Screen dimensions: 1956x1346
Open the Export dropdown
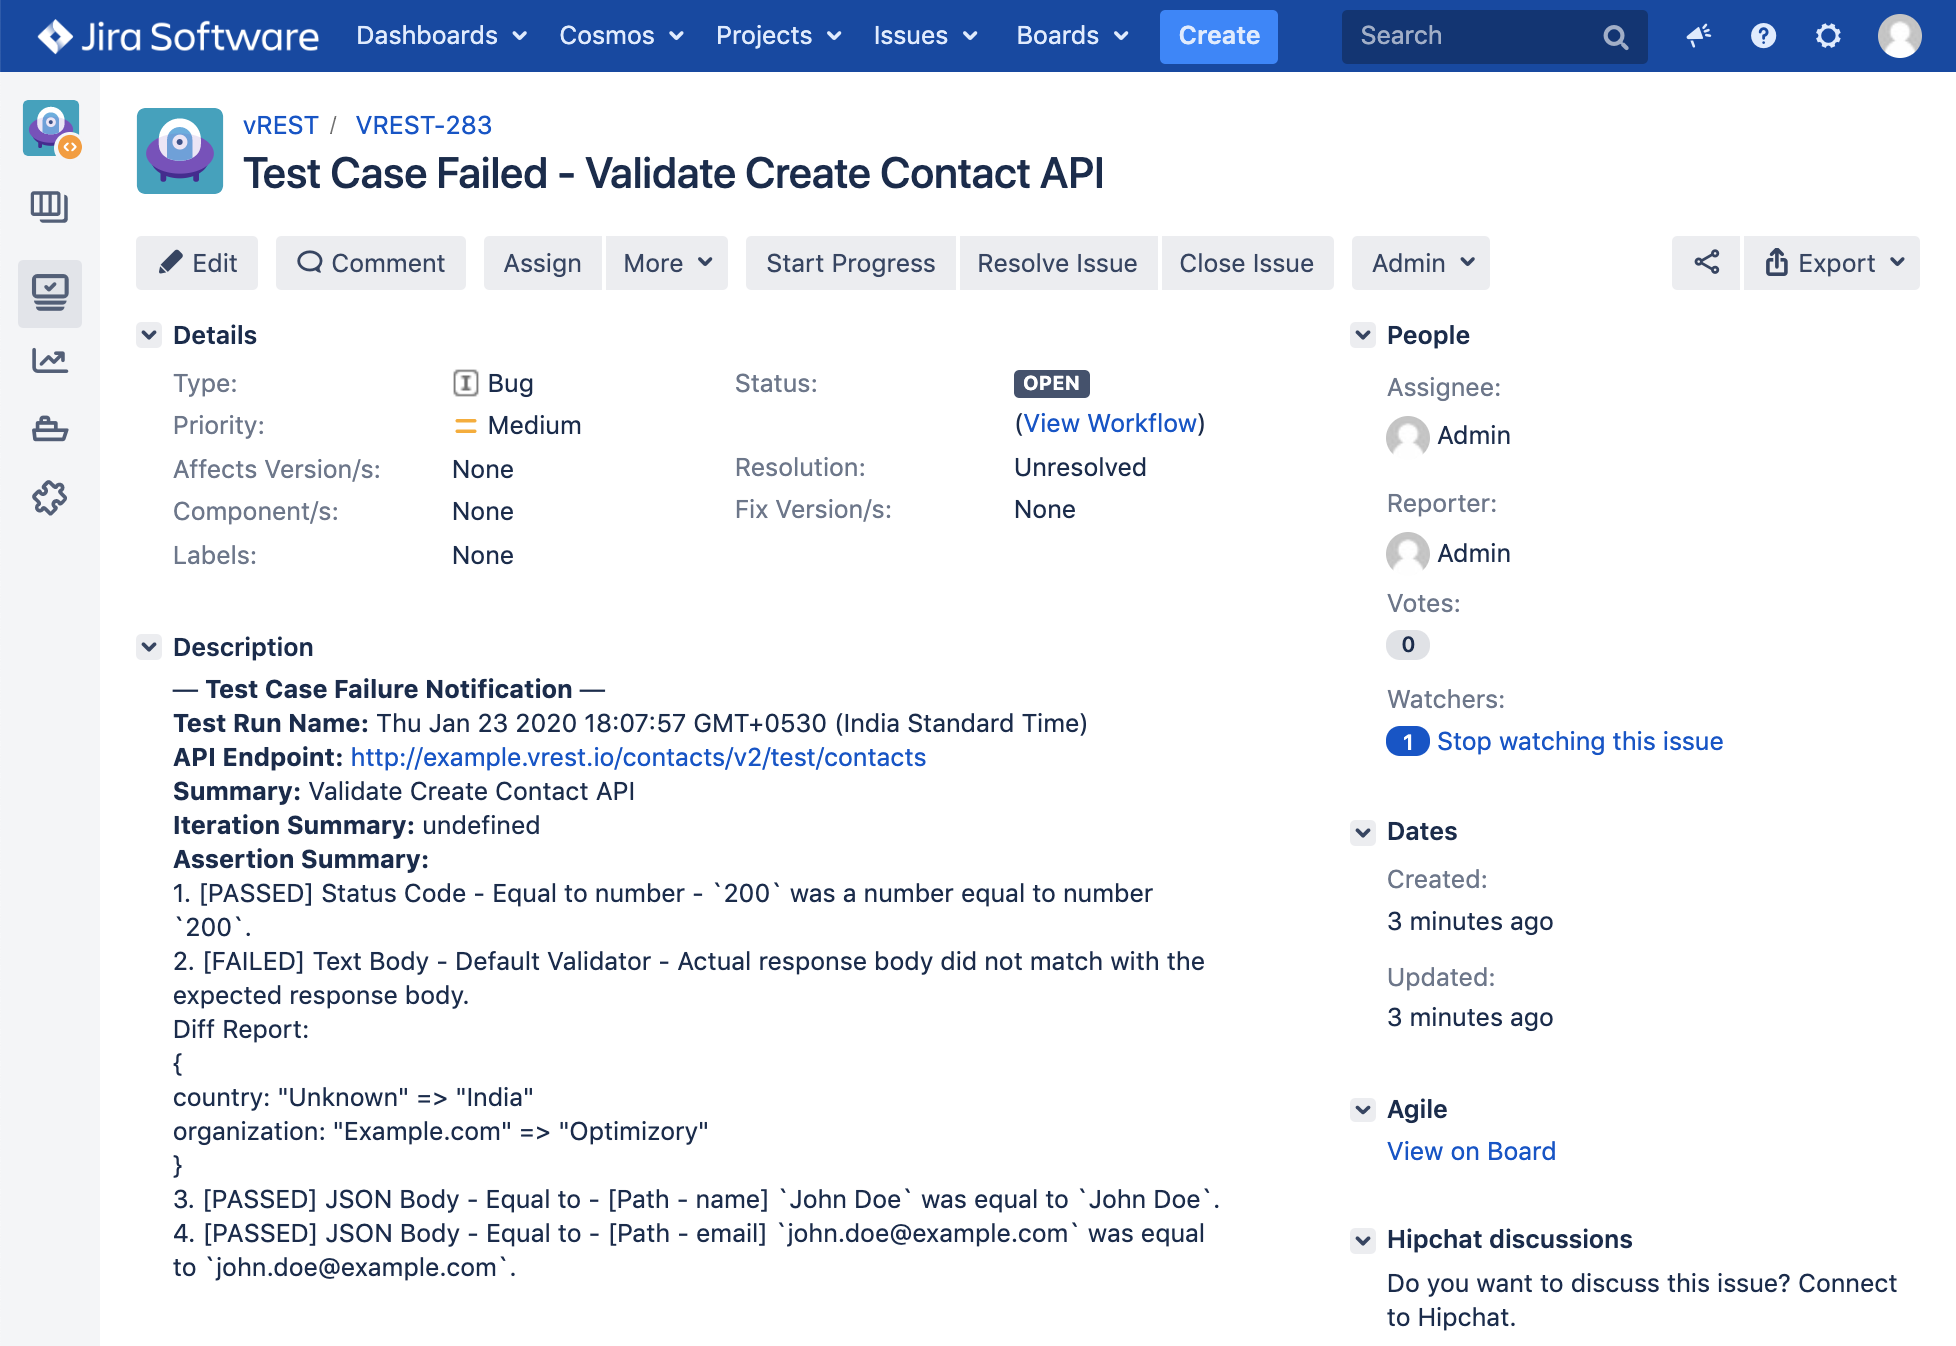[1832, 263]
